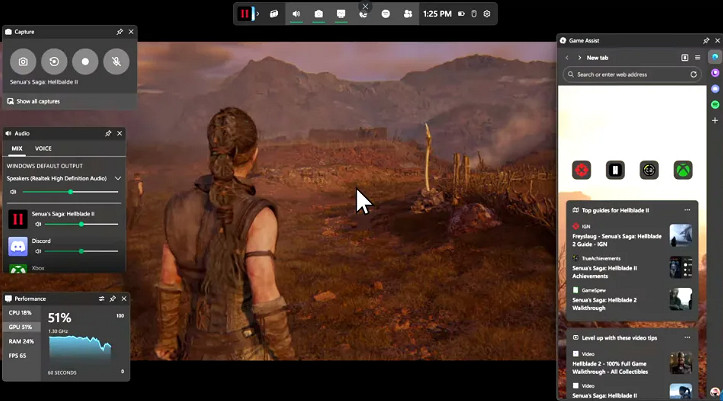
Task: Open the Spotify widget in the top bar
Action: (386, 14)
